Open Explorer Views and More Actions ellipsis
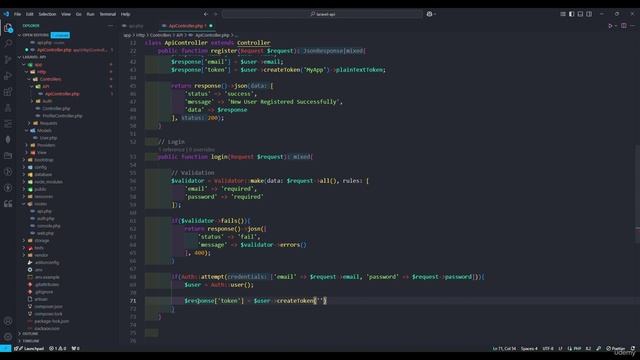The width and height of the screenshot is (640, 360). tap(110, 26)
